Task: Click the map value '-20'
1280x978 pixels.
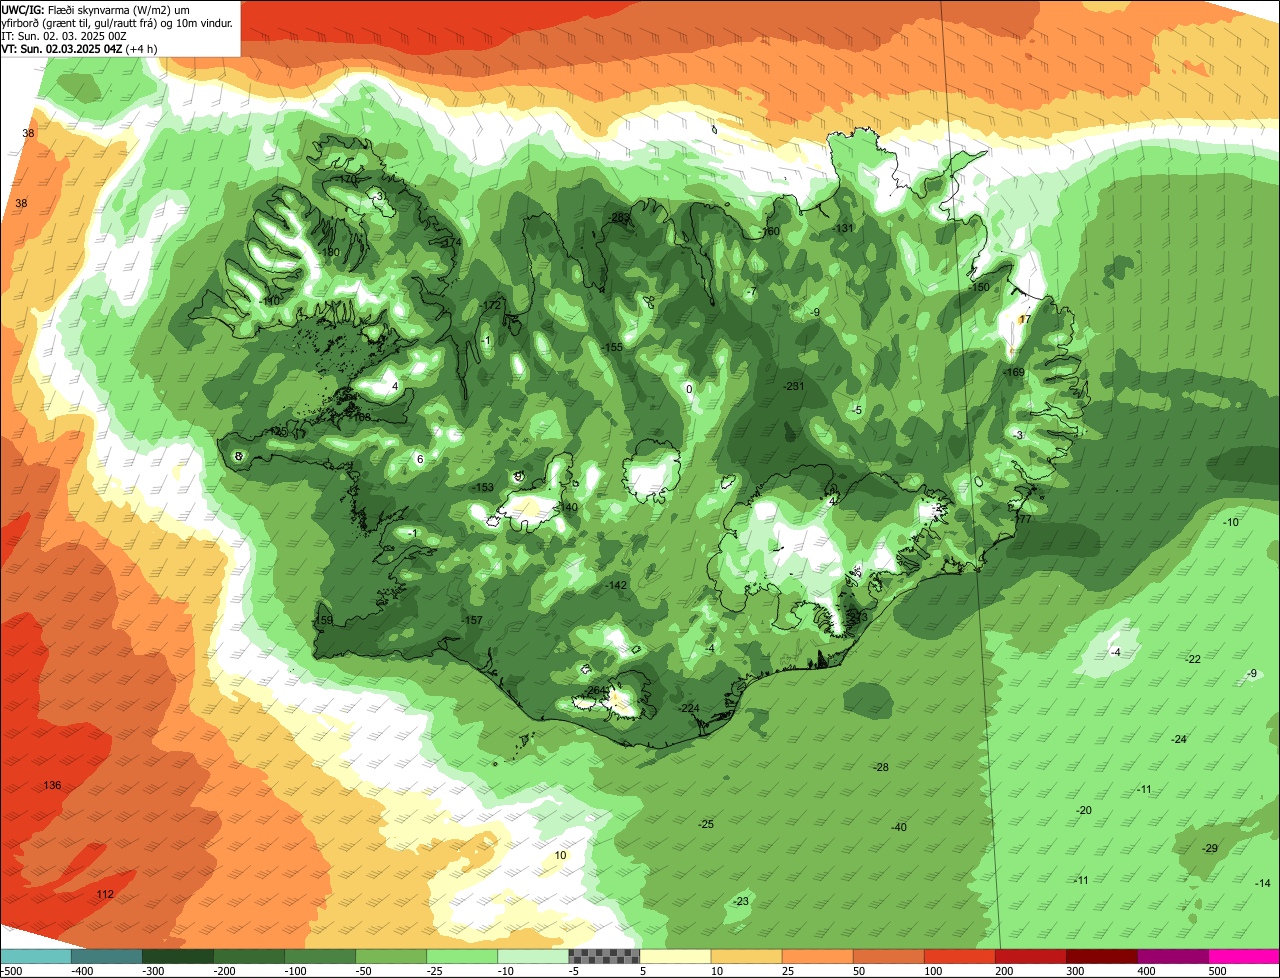Action: coord(1084,810)
